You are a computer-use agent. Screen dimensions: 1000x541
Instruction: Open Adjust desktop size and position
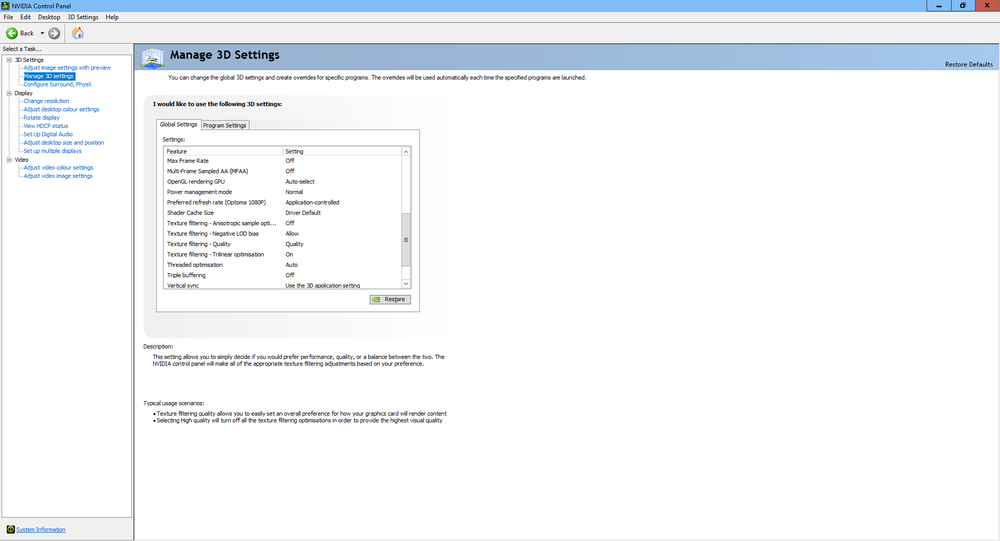click(x=64, y=142)
